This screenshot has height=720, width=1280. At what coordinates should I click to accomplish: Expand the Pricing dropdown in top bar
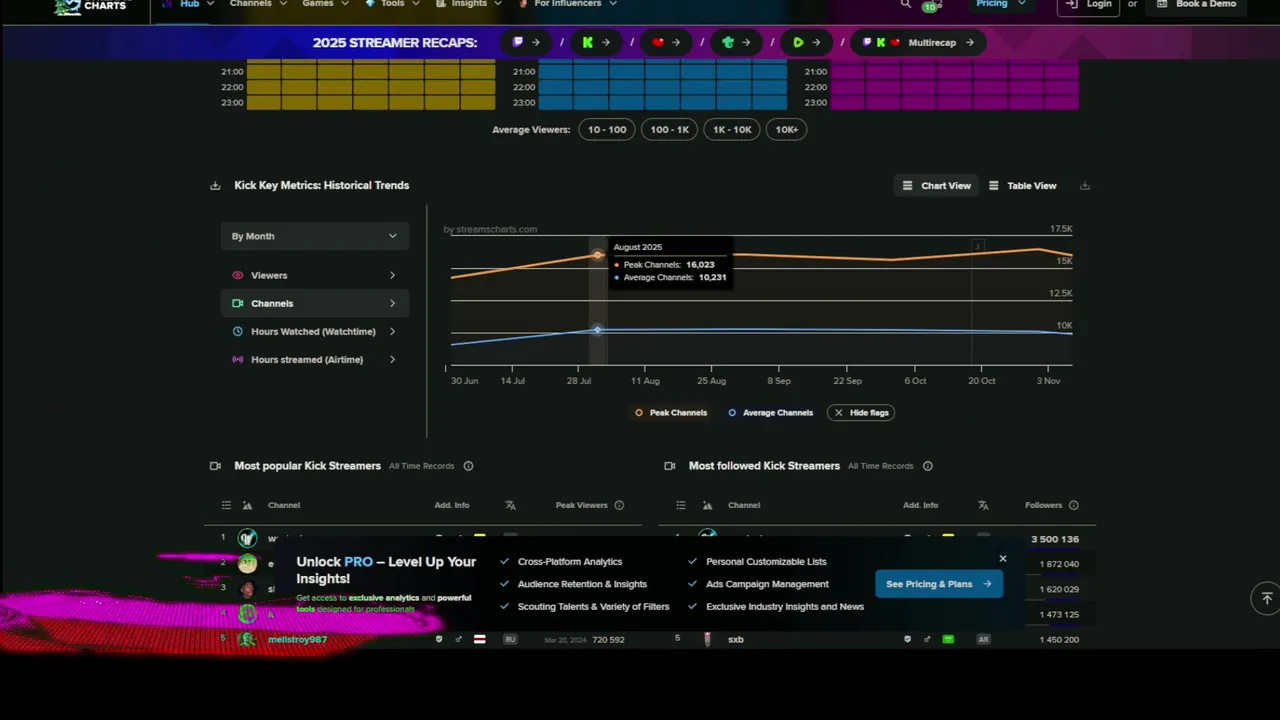point(1000,4)
